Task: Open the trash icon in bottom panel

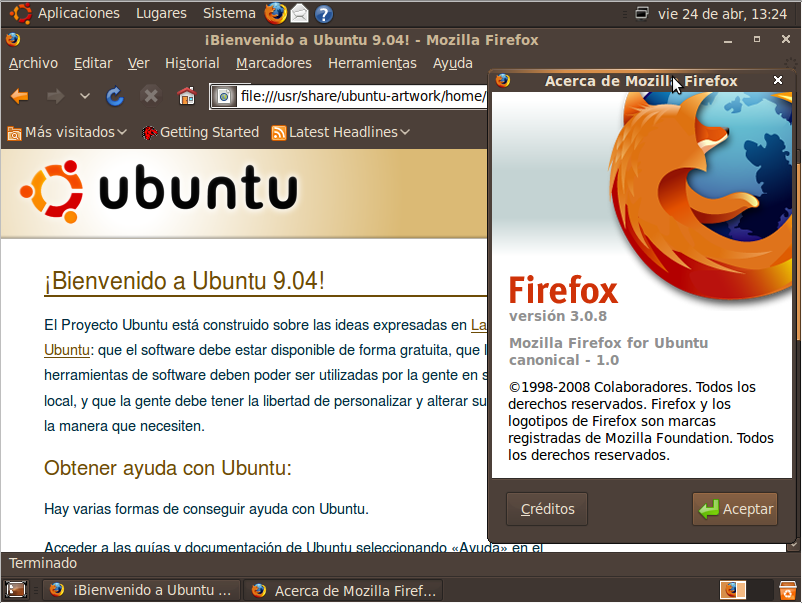Action: (x=788, y=590)
